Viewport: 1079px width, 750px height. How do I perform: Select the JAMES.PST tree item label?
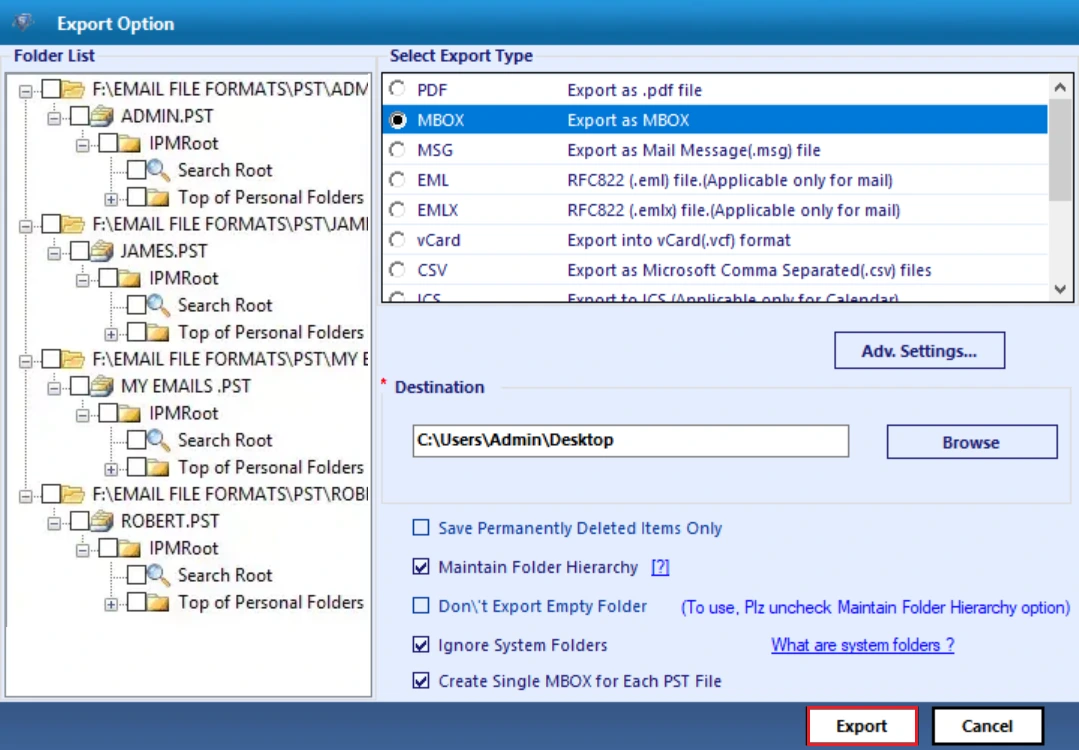164,251
